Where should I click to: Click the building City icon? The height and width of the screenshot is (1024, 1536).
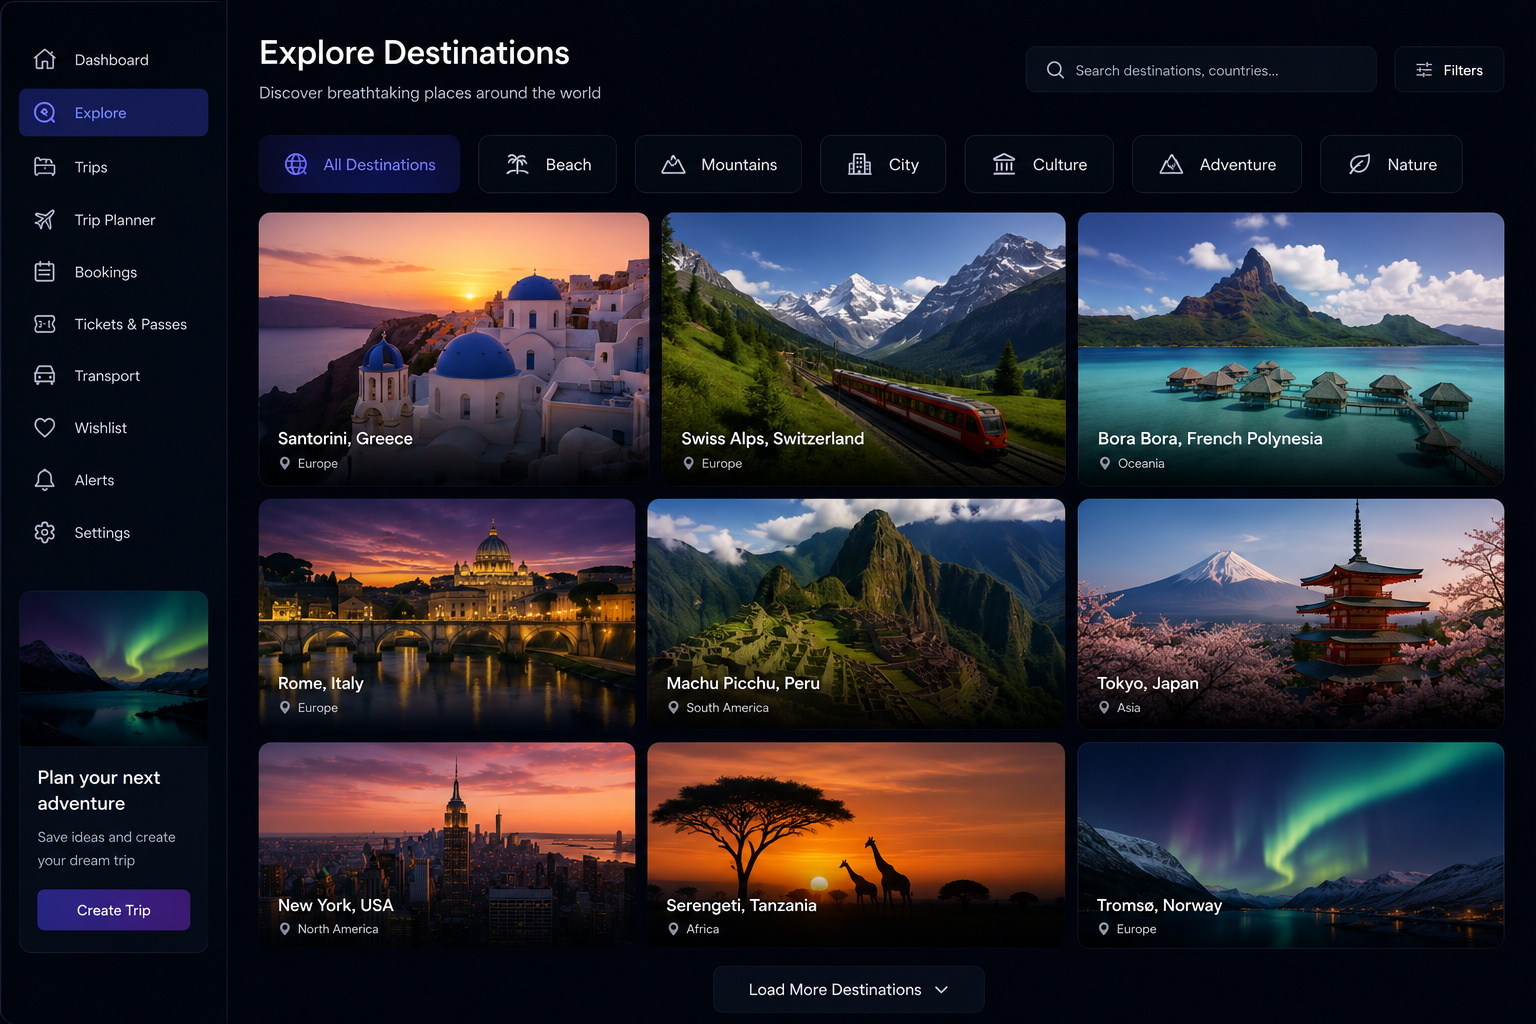click(860, 164)
